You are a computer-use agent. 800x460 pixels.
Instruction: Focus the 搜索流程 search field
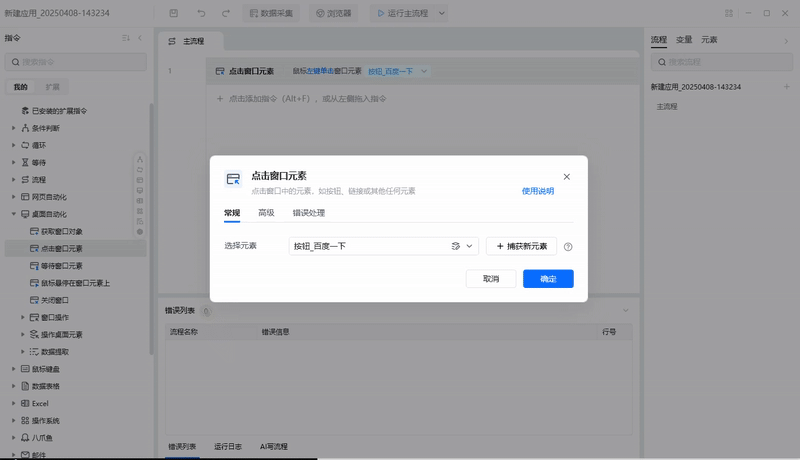point(721,62)
